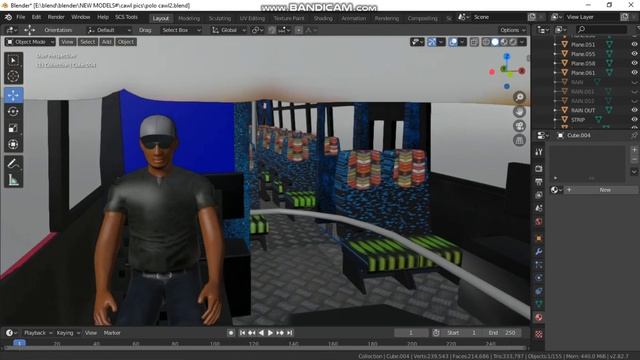Toggle visibility of RAIN OUT object
Image resolution: width=640 pixels, height=360 pixels.
[x=634, y=110]
